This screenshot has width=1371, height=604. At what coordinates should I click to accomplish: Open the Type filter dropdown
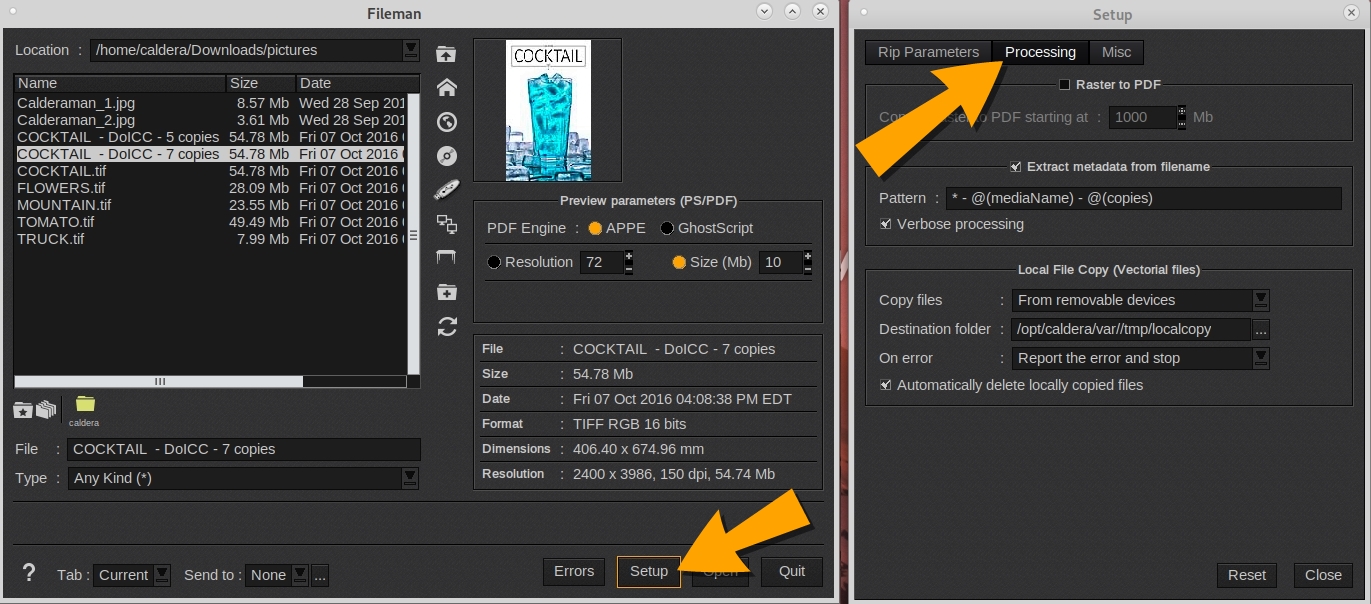pyautogui.click(x=409, y=478)
